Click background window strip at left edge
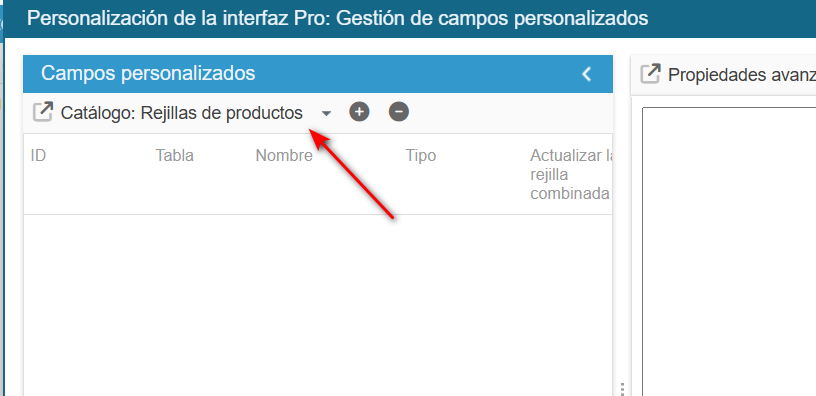Viewport: 816px width, 396px height. click(2, 208)
